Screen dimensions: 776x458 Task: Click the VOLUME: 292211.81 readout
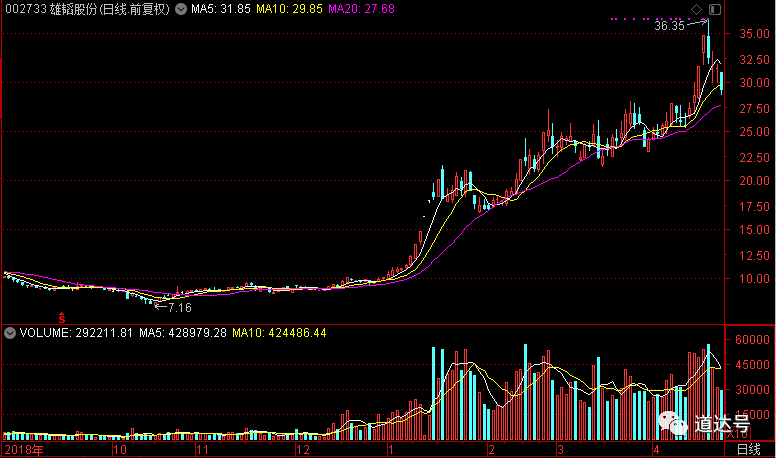pyautogui.click(x=76, y=333)
